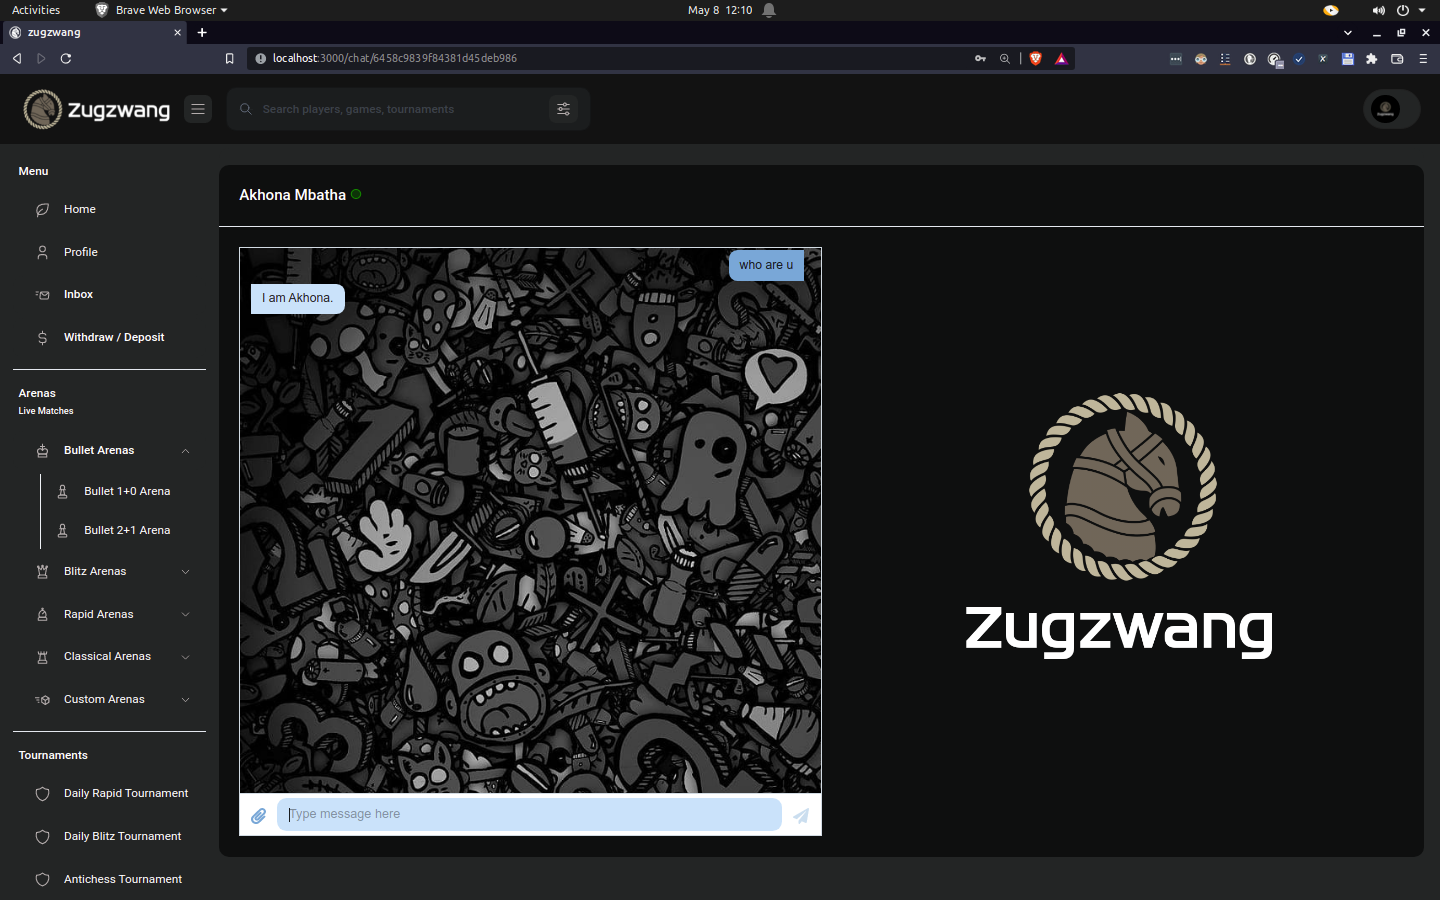Open the system volume indicator
This screenshot has height=900, width=1440.
point(1379,10)
